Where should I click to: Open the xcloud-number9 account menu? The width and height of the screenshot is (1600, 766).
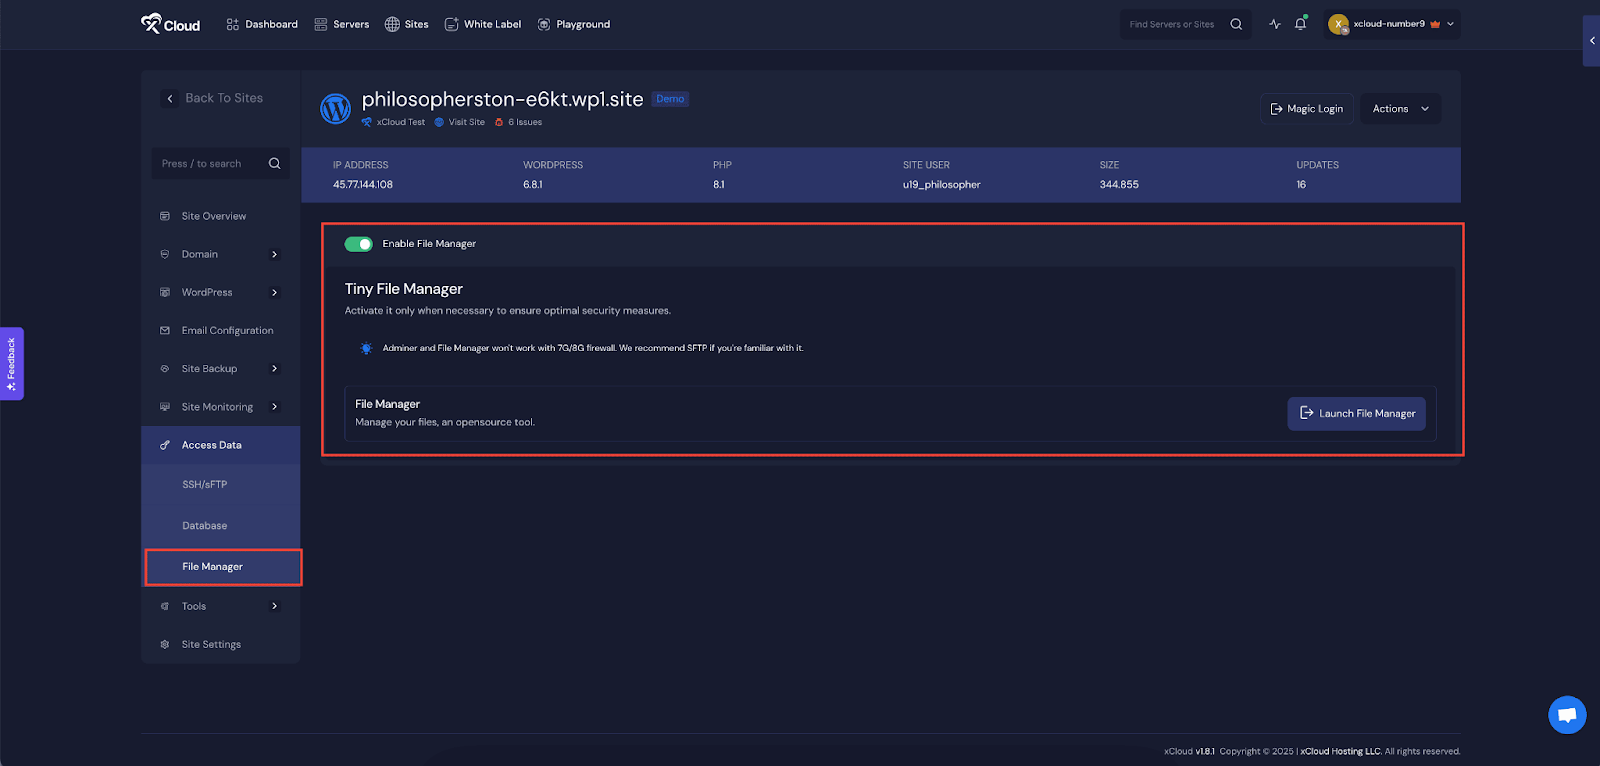point(1392,24)
